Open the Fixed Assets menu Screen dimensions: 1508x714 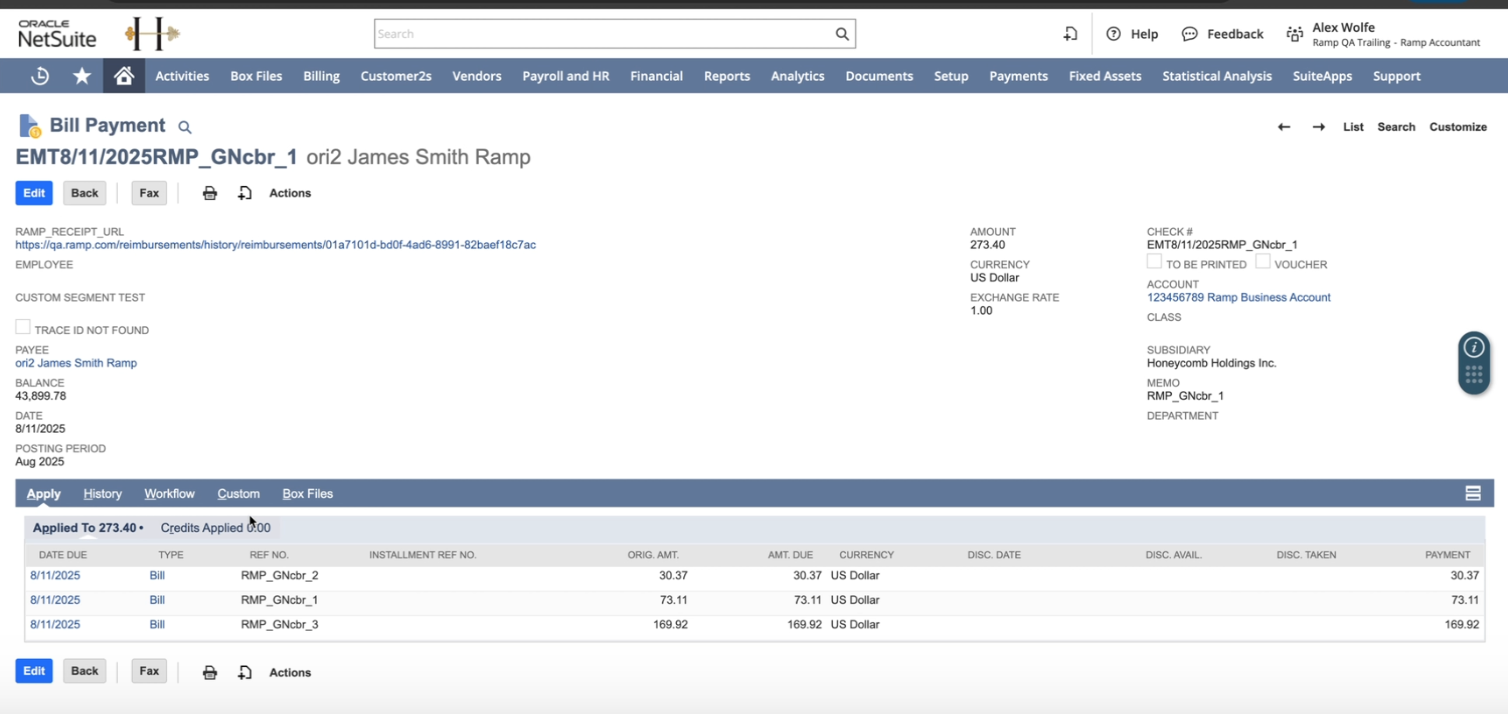pyautogui.click(x=1105, y=76)
